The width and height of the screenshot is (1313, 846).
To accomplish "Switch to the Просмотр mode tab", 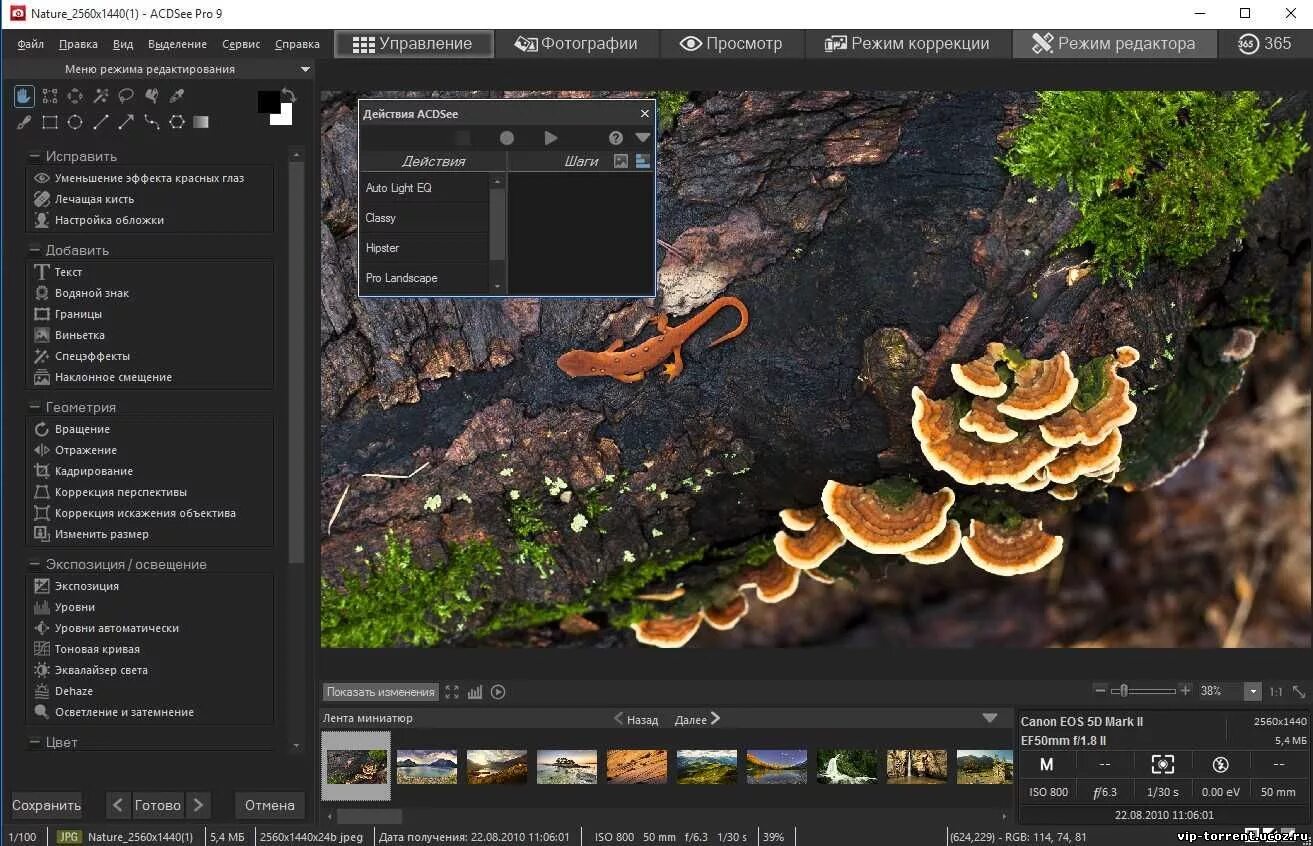I will (730, 44).
